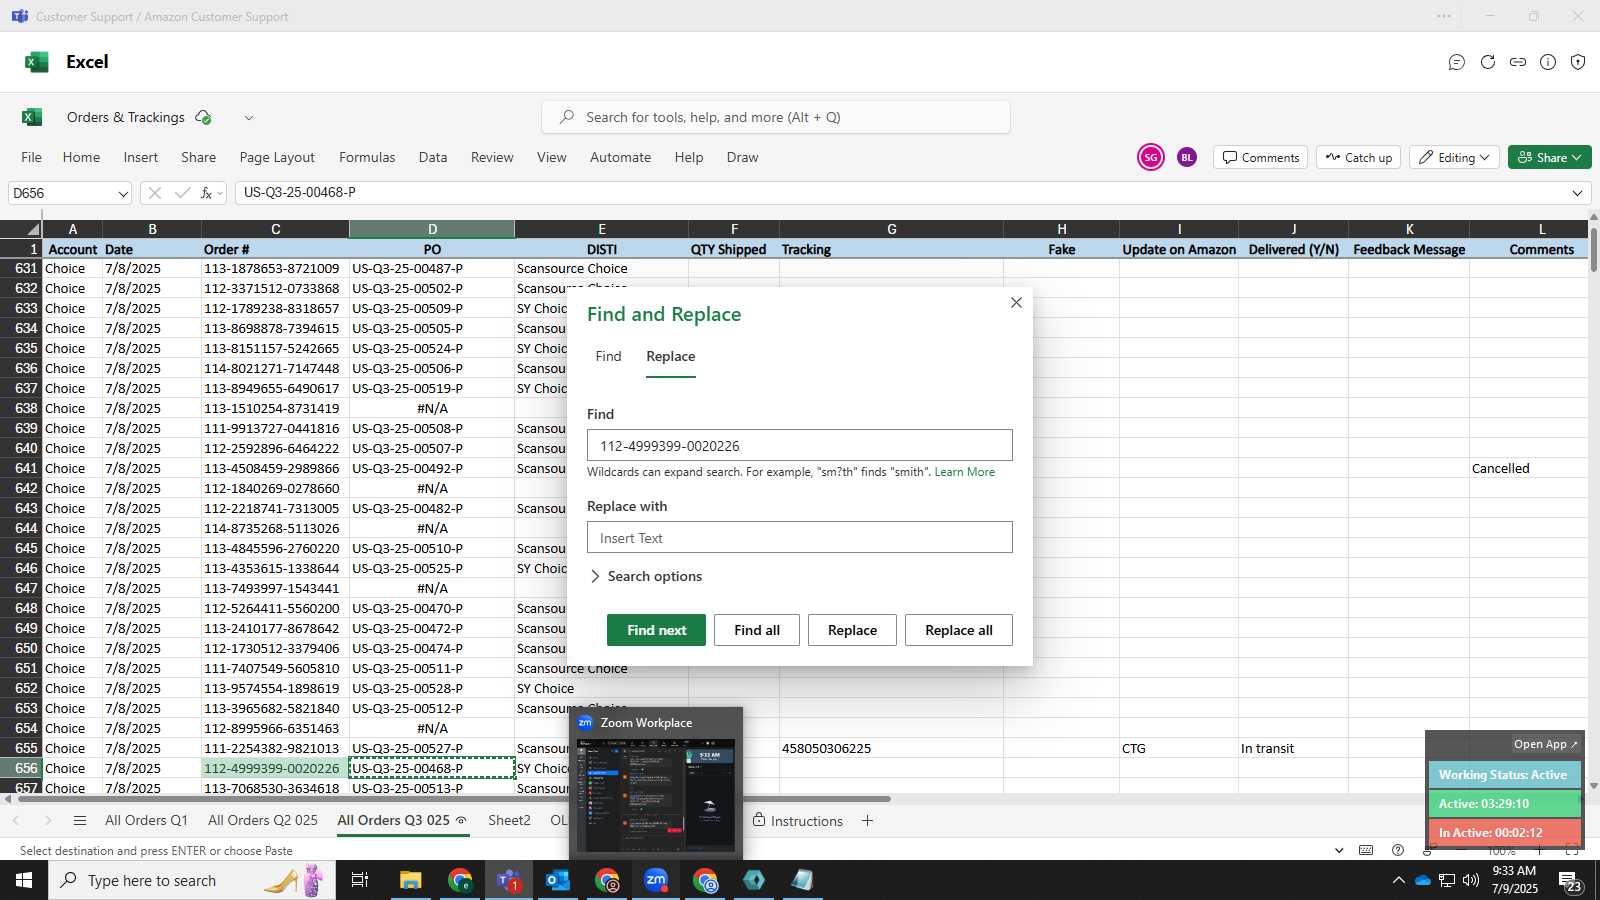Open the Data ribbon tab

pyautogui.click(x=433, y=157)
